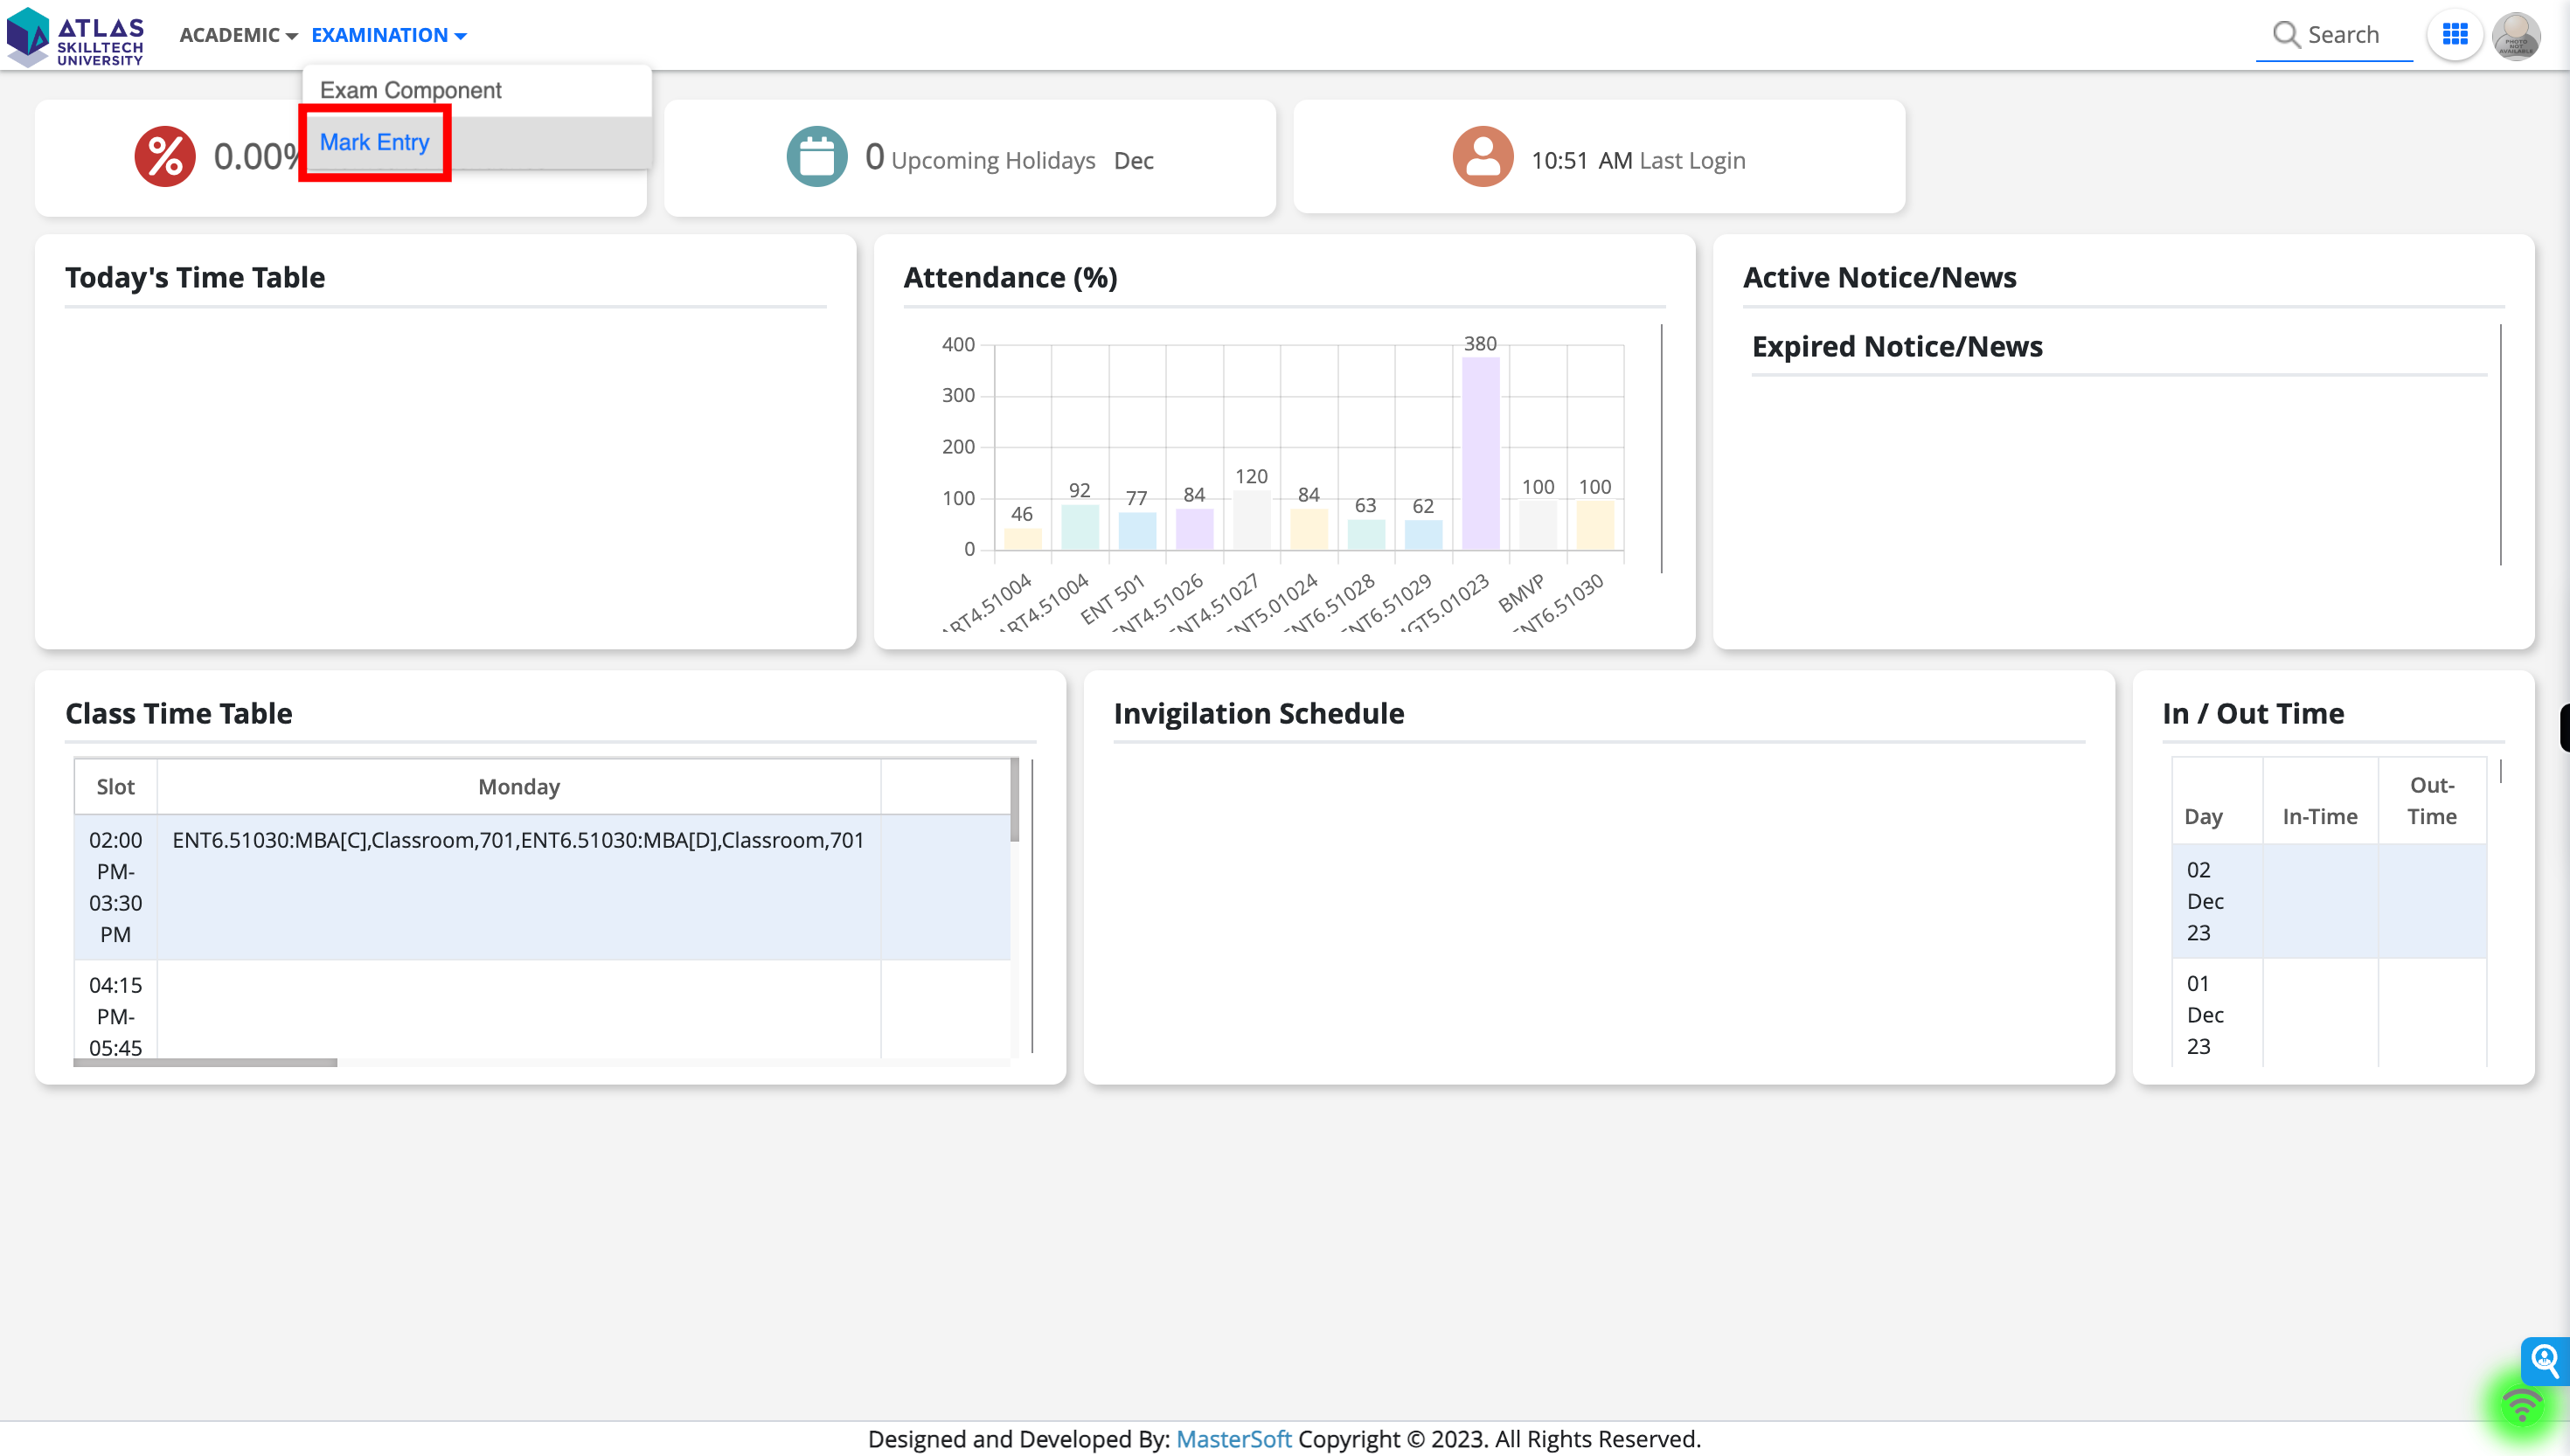2570x1456 pixels.
Task: Click the Search input field
Action: pyautogui.click(x=2338, y=33)
